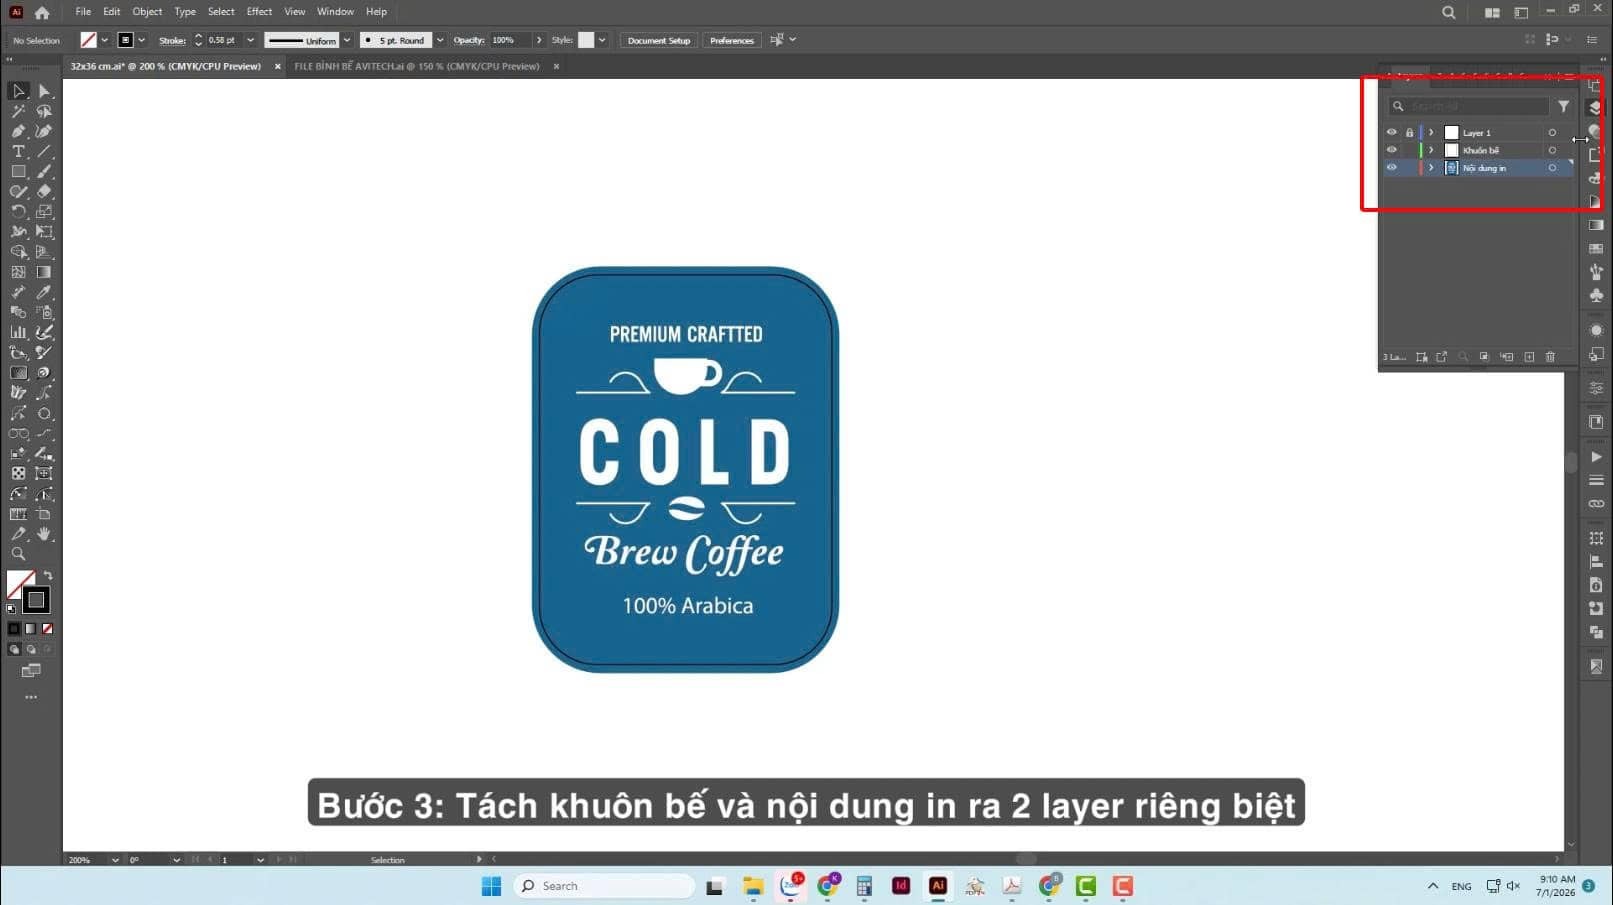Reset to default fill and stroke

click(11, 608)
